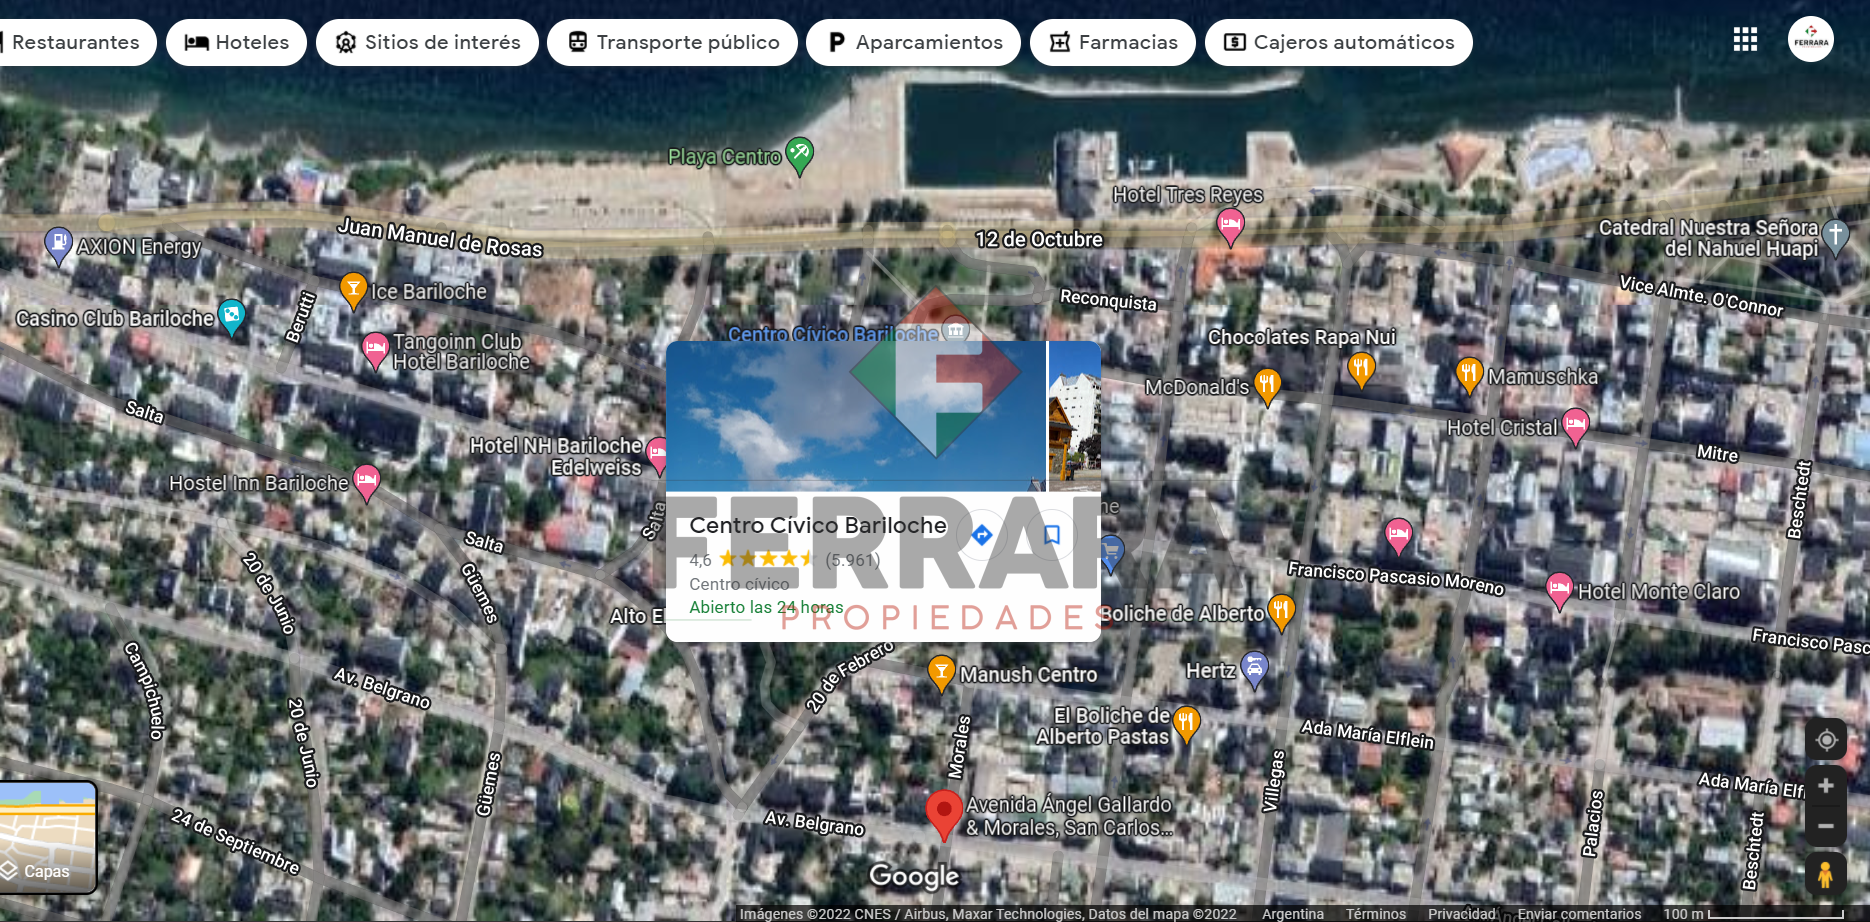Select the hotel pin above Francisco Pascasio Moreno
1870x922 pixels.
point(1399,536)
